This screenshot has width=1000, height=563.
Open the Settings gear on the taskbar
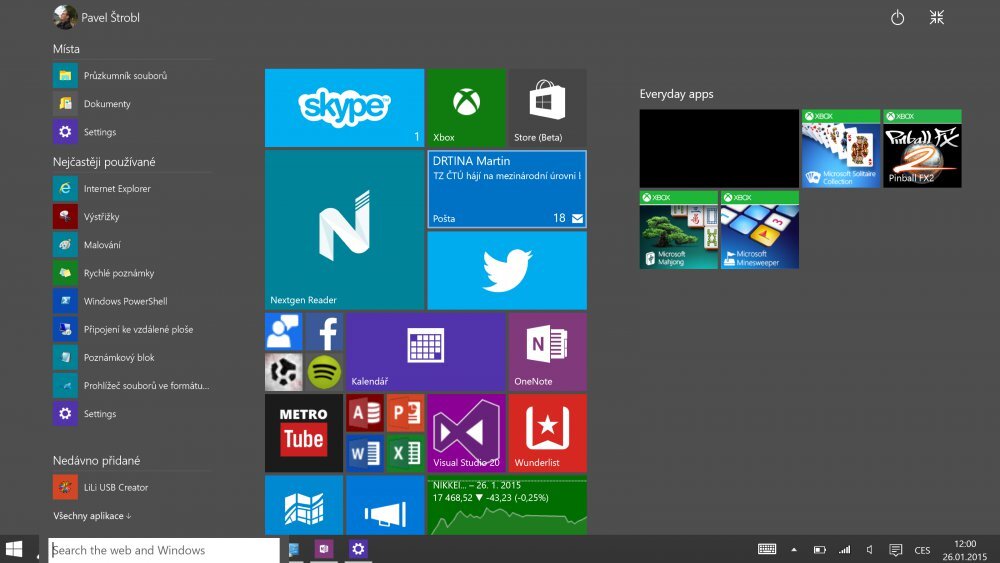[x=358, y=549]
